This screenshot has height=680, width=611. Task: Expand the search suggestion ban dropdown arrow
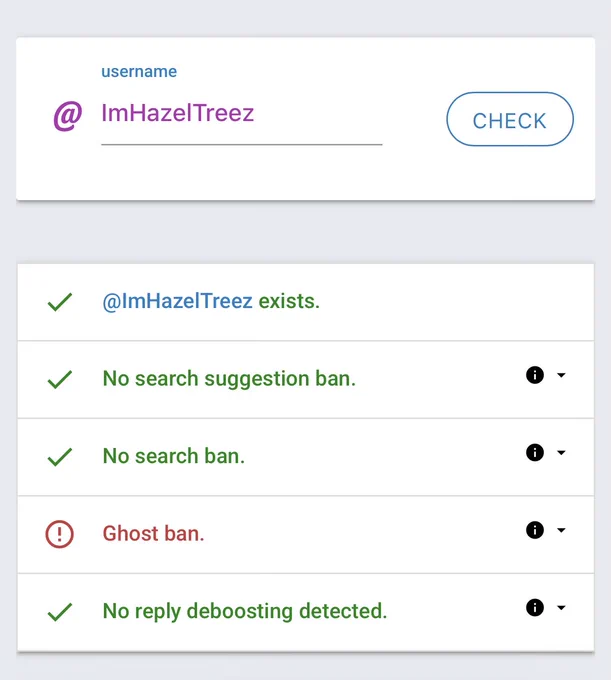(561, 375)
